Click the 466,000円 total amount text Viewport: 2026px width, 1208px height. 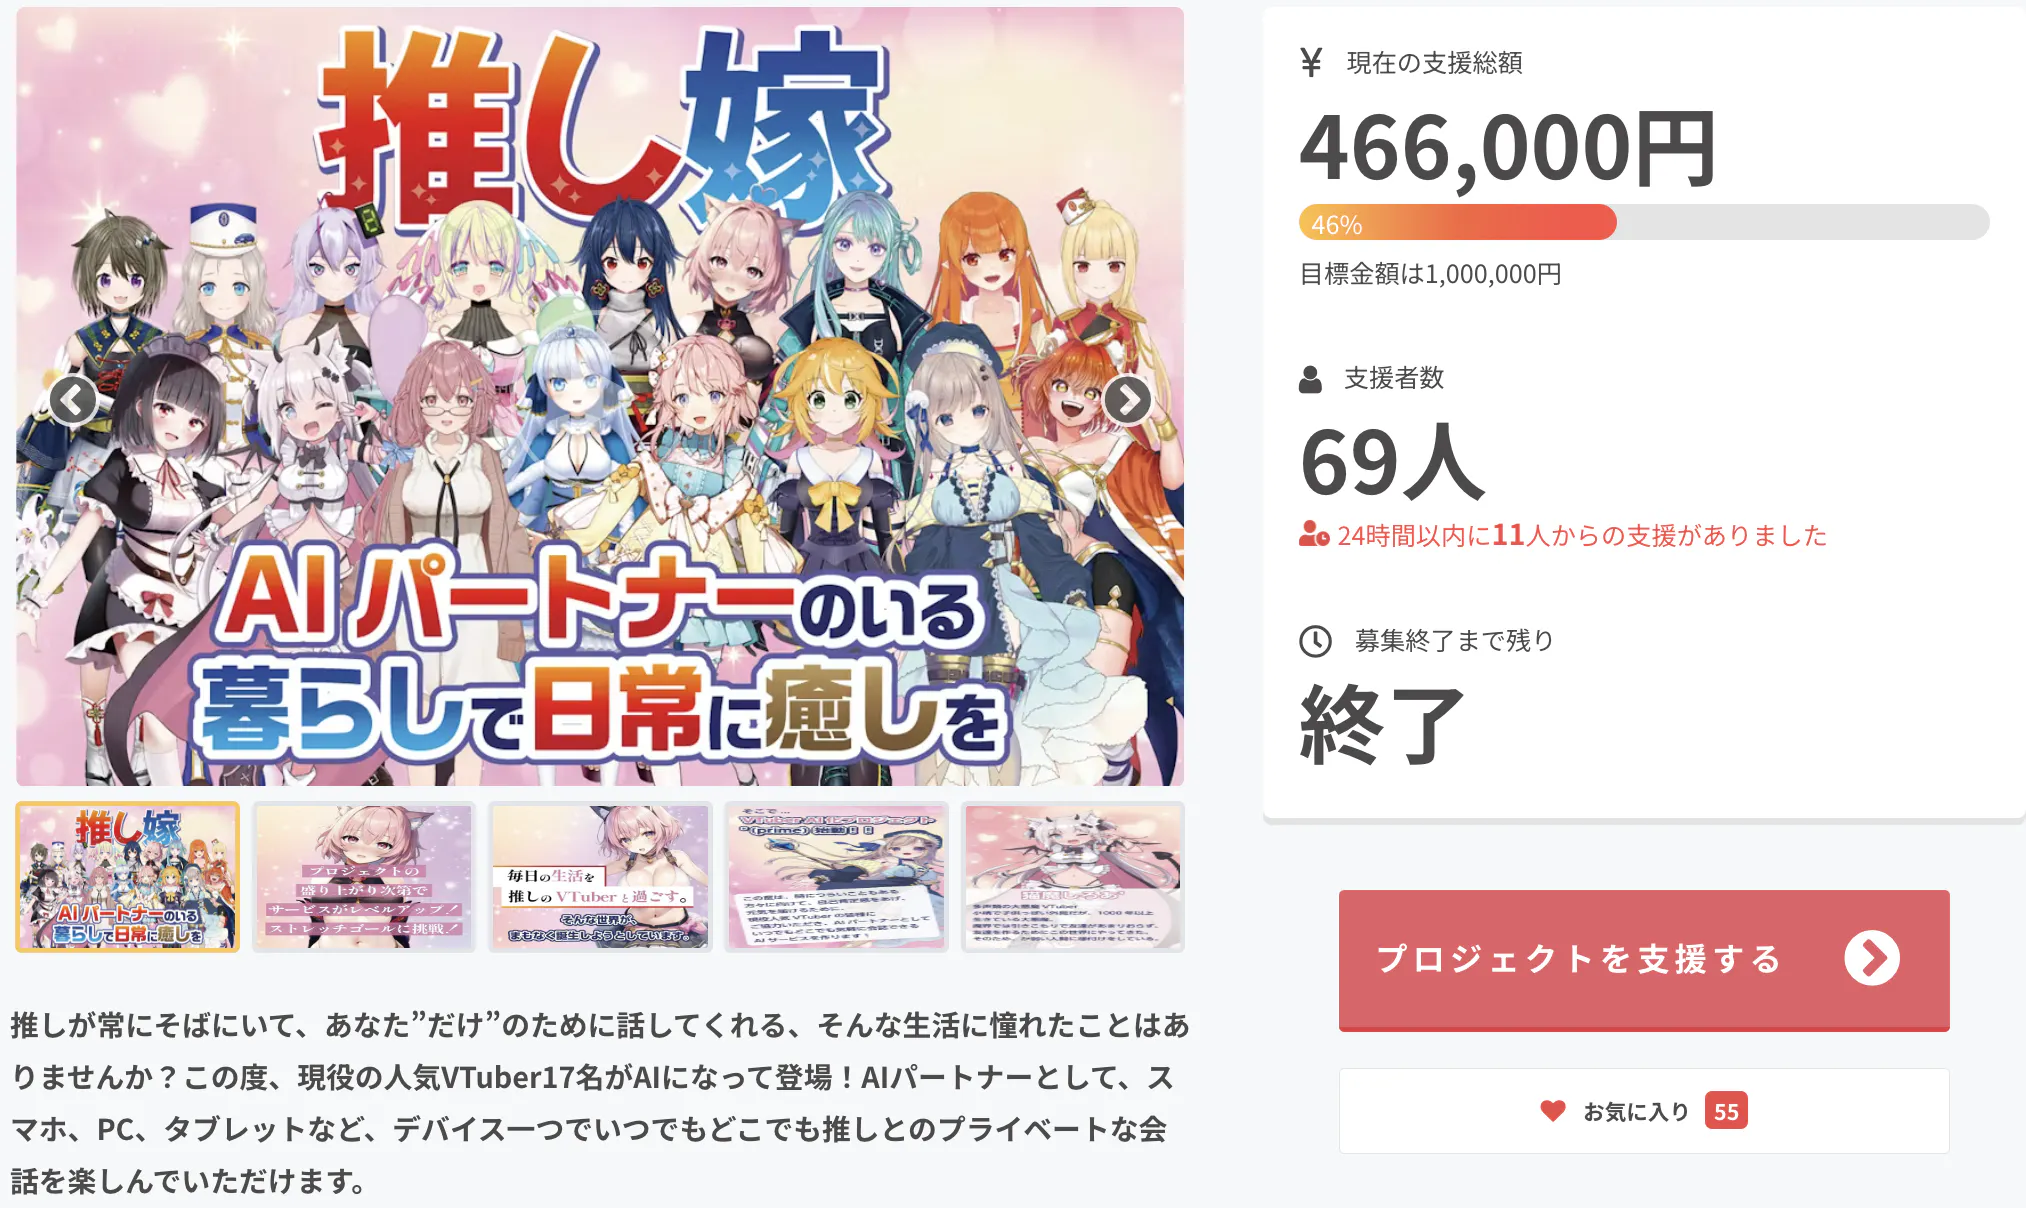click(x=1507, y=150)
